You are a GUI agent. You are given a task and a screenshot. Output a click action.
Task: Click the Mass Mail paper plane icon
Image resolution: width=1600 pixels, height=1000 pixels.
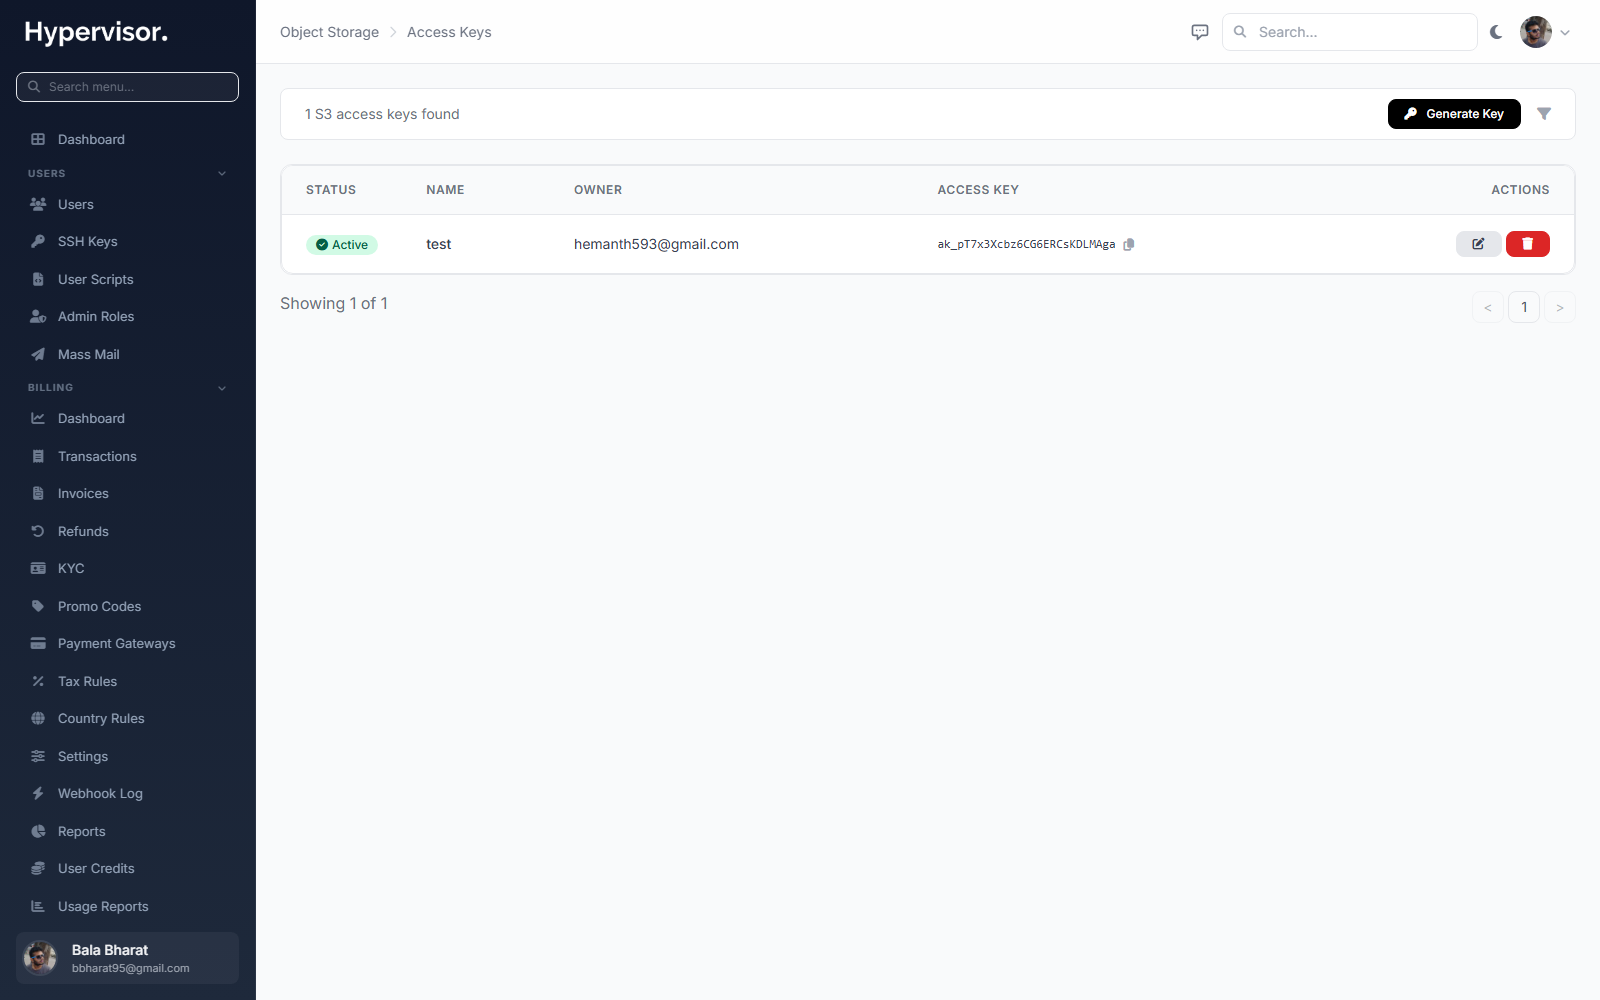(38, 354)
